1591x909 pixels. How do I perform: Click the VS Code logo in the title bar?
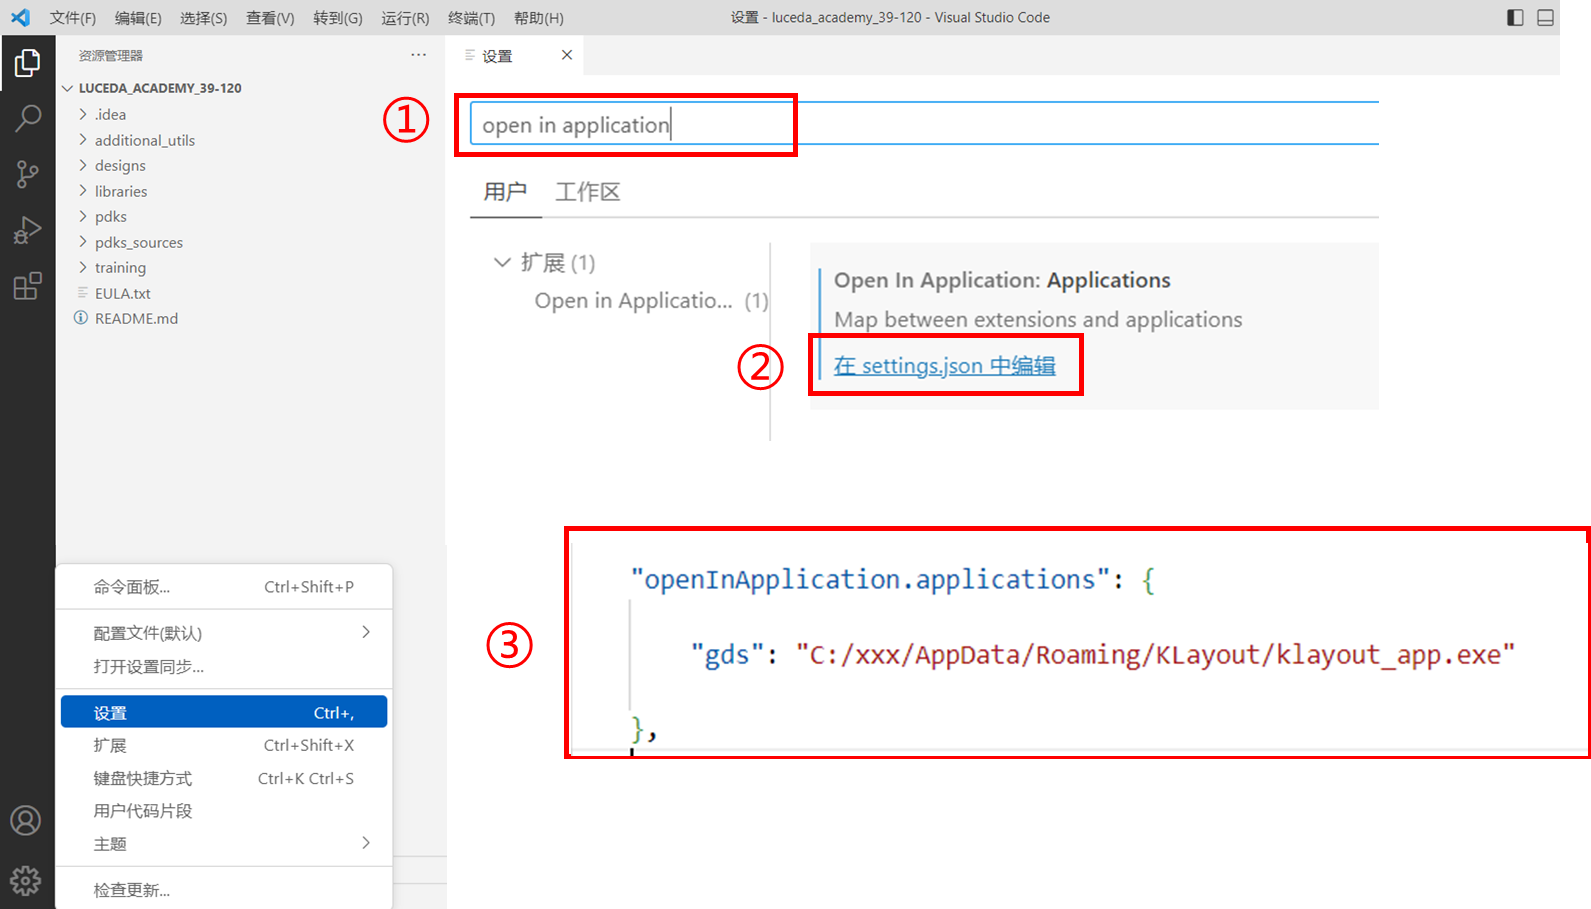click(x=20, y=17)
